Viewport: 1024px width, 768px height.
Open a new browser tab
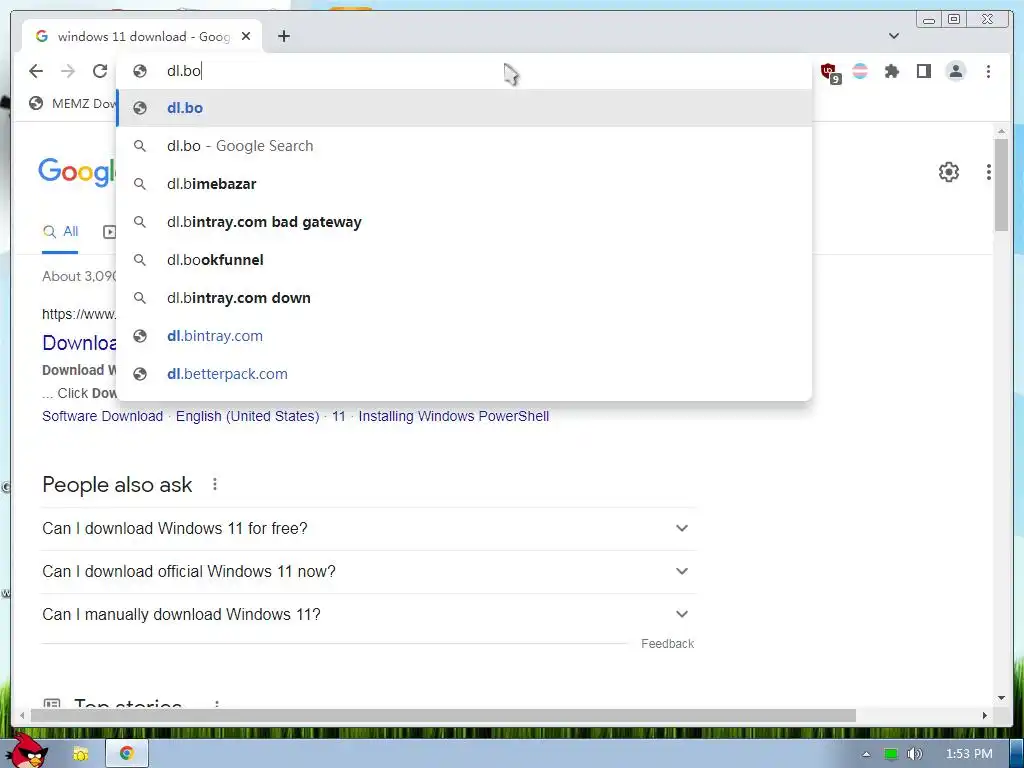(283, 37)
